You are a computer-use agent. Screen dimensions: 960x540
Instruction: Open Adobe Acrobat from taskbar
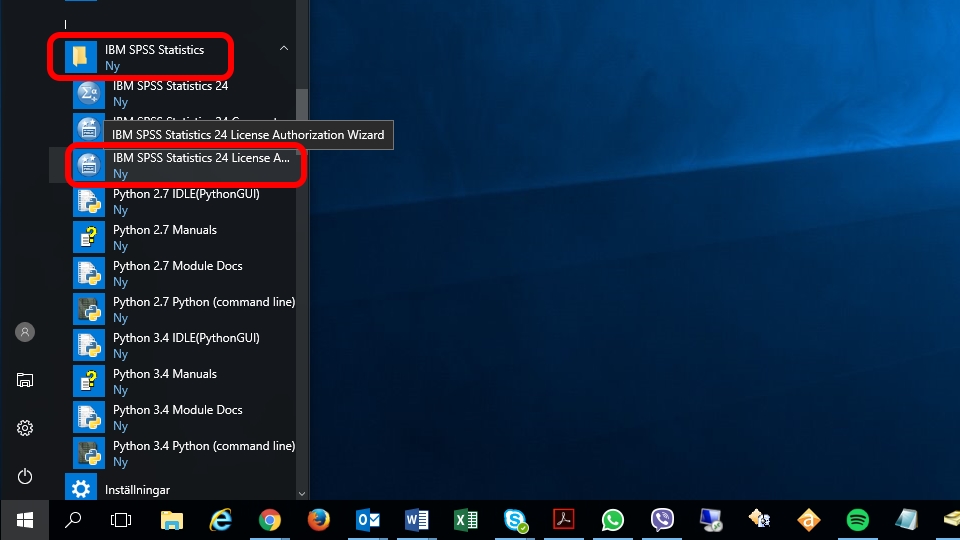pos(563,520)
